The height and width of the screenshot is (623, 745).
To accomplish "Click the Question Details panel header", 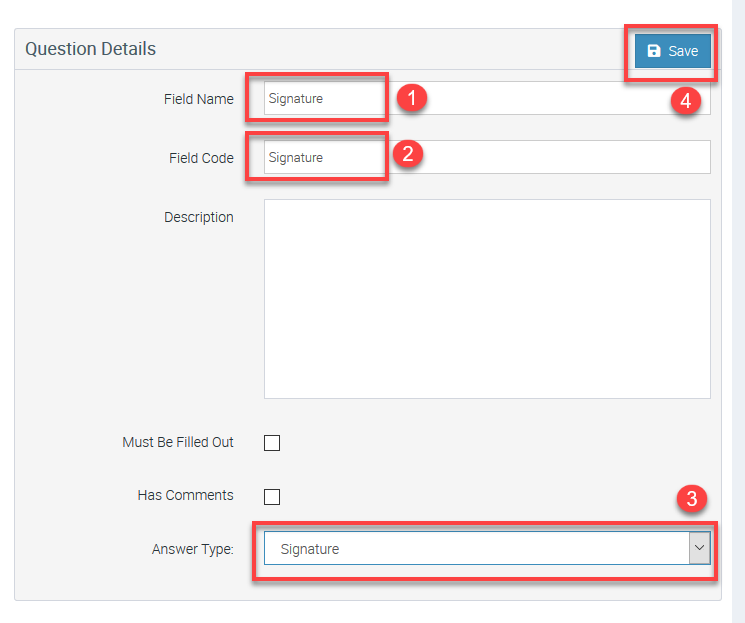I will (91, 49).
